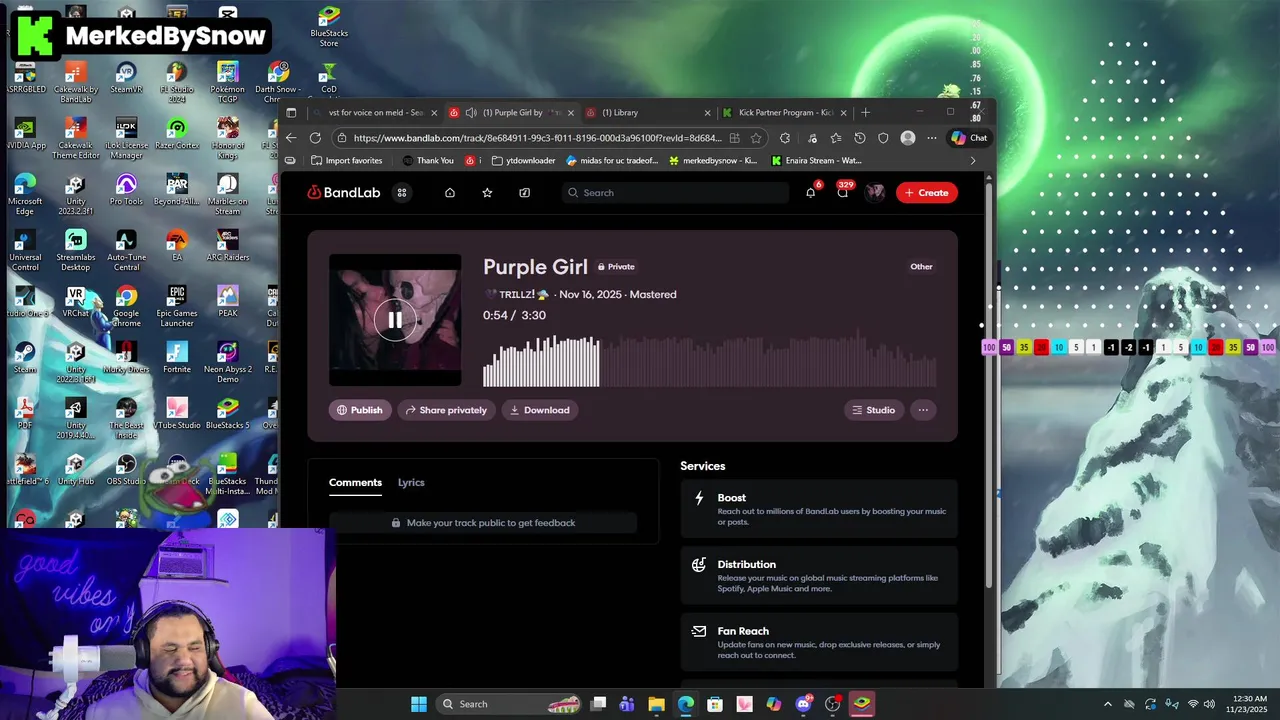Download the Purple Girl track
The width and height of the screenshot is (1280, 720).
[539, 410]
